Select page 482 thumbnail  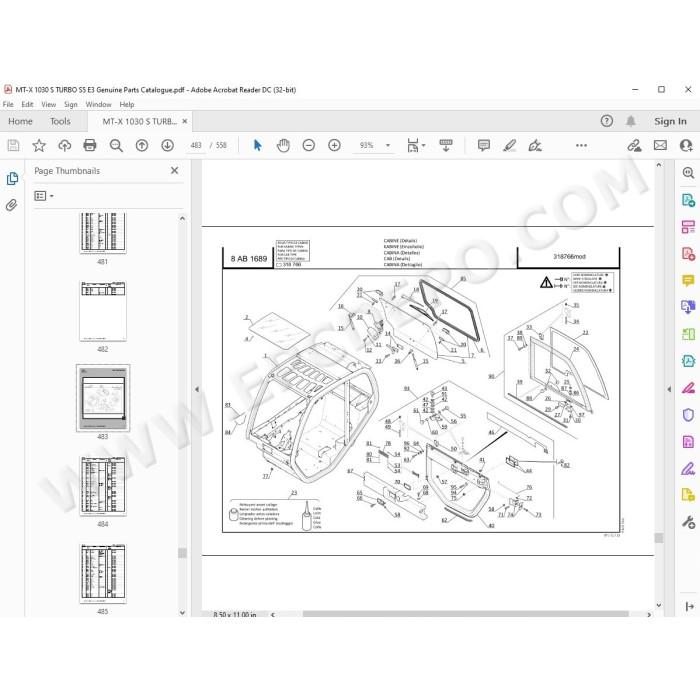(x=103, y=311)
